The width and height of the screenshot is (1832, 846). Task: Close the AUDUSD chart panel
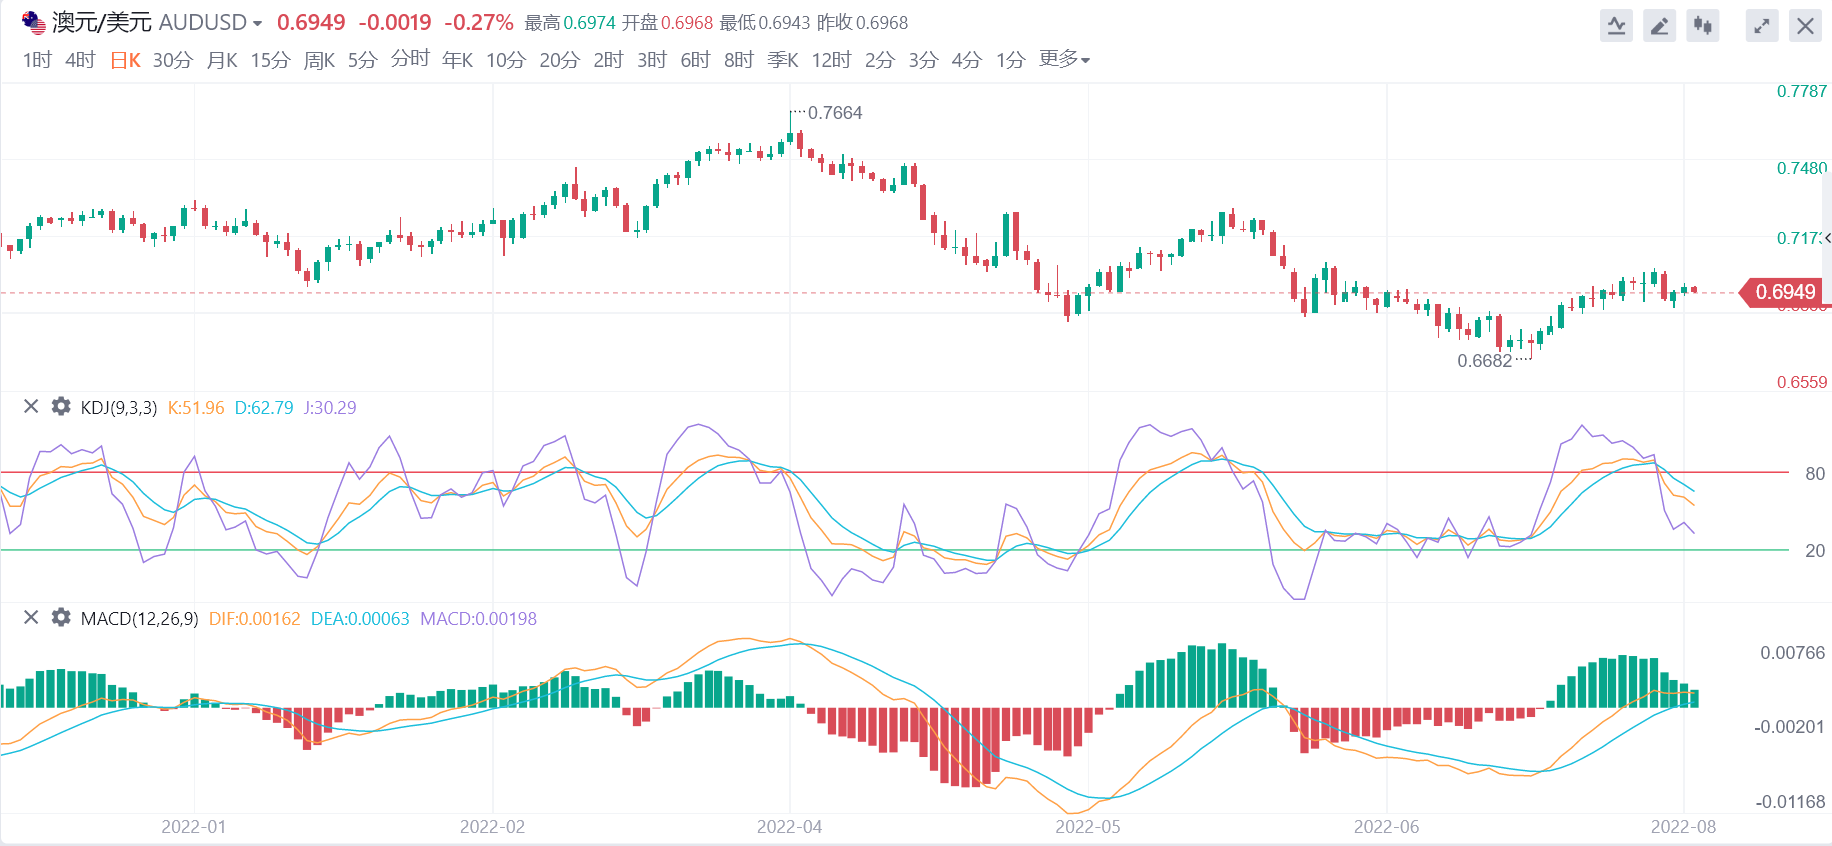tap(1805, 26)
